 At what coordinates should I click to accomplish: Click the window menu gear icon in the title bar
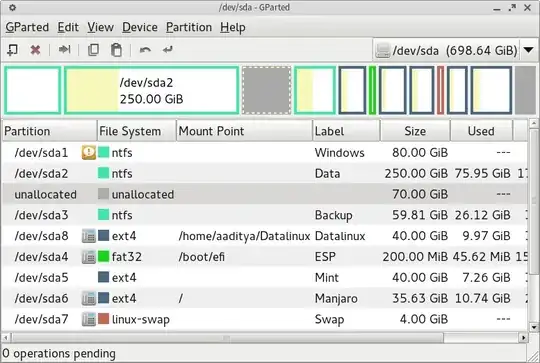[x=12, y=7]
